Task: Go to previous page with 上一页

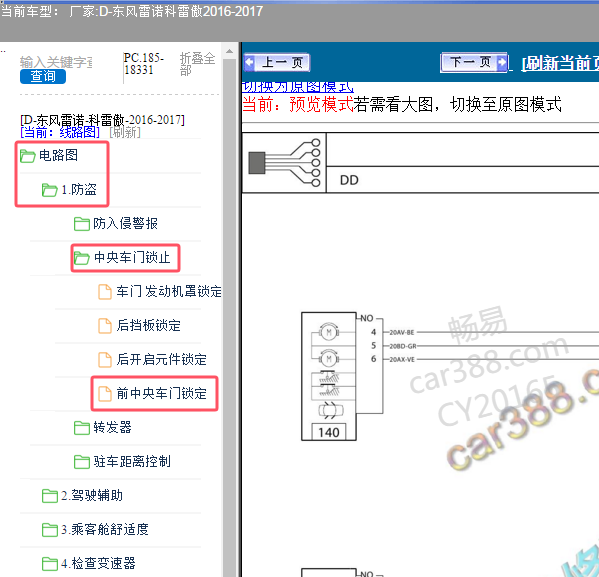Action: 277,62
